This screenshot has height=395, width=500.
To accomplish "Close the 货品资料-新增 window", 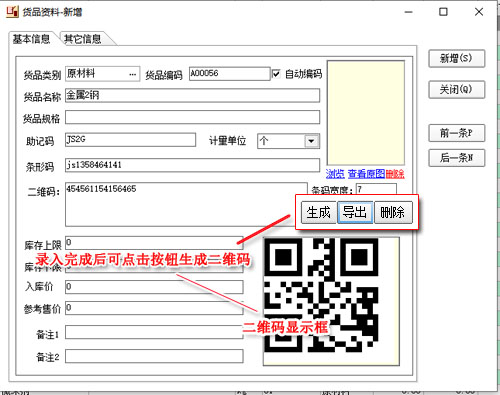I will click(x=479, y=12).
